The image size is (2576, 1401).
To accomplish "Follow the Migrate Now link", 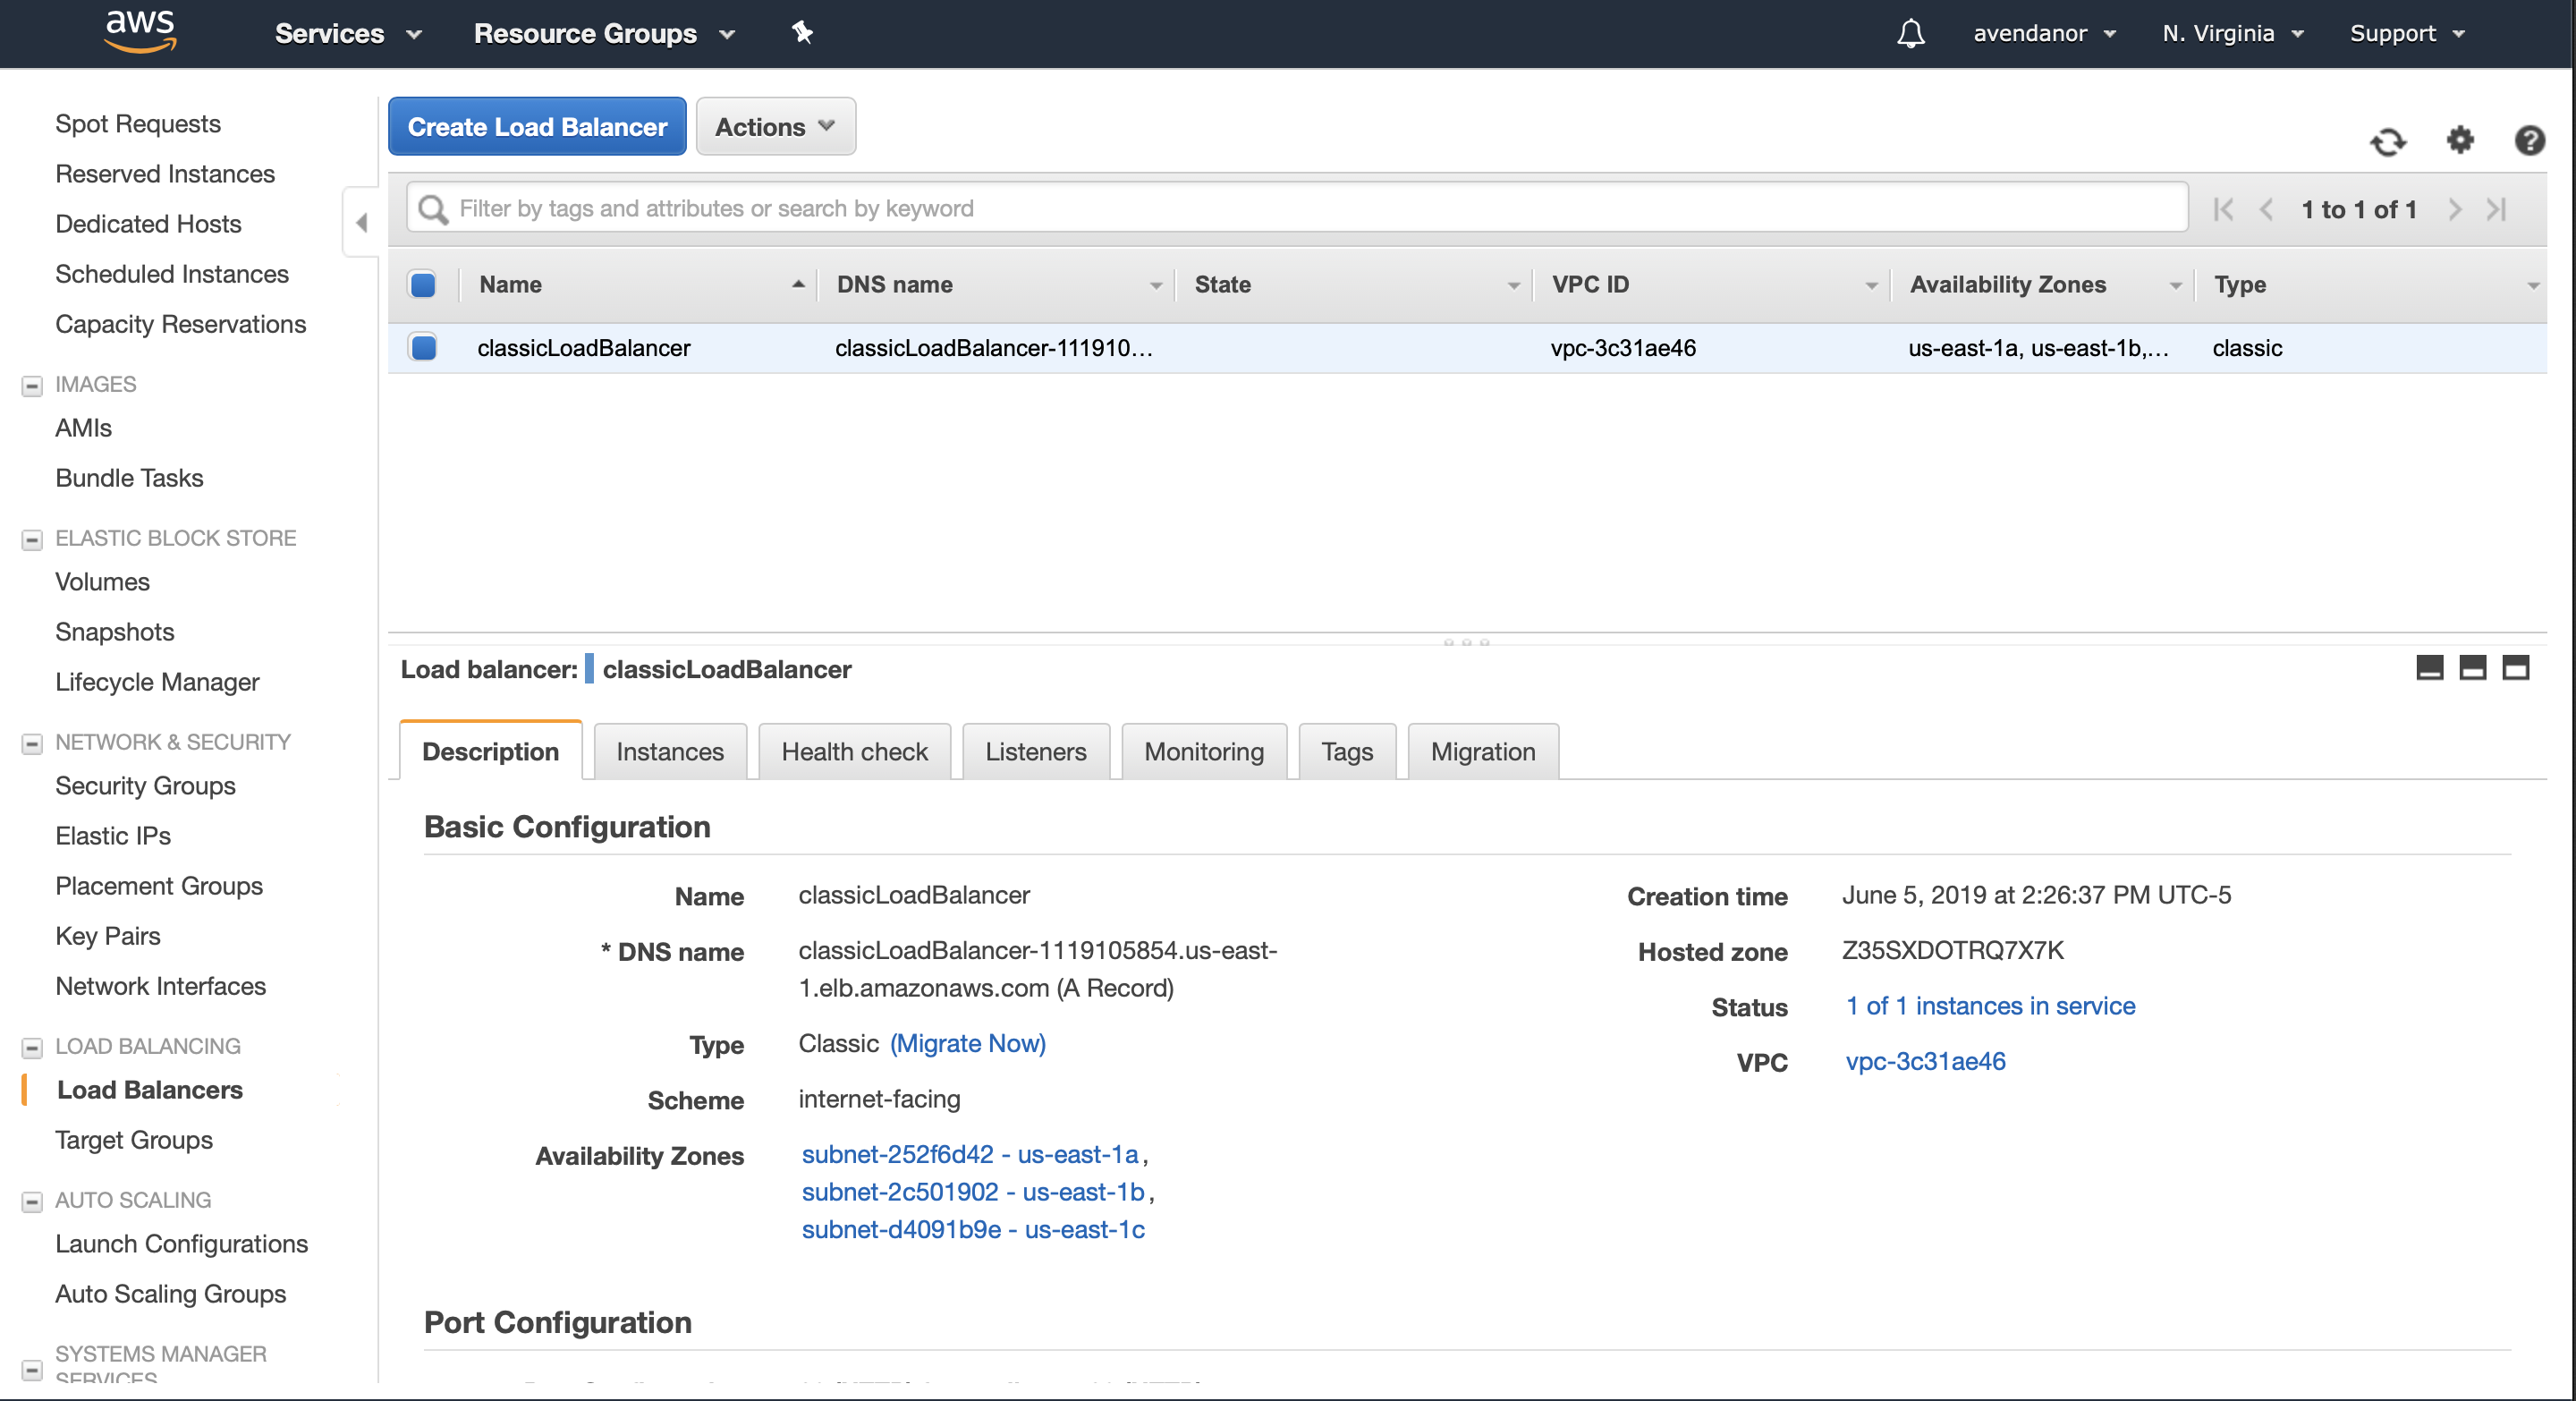I will click(x=967, y=1044).
